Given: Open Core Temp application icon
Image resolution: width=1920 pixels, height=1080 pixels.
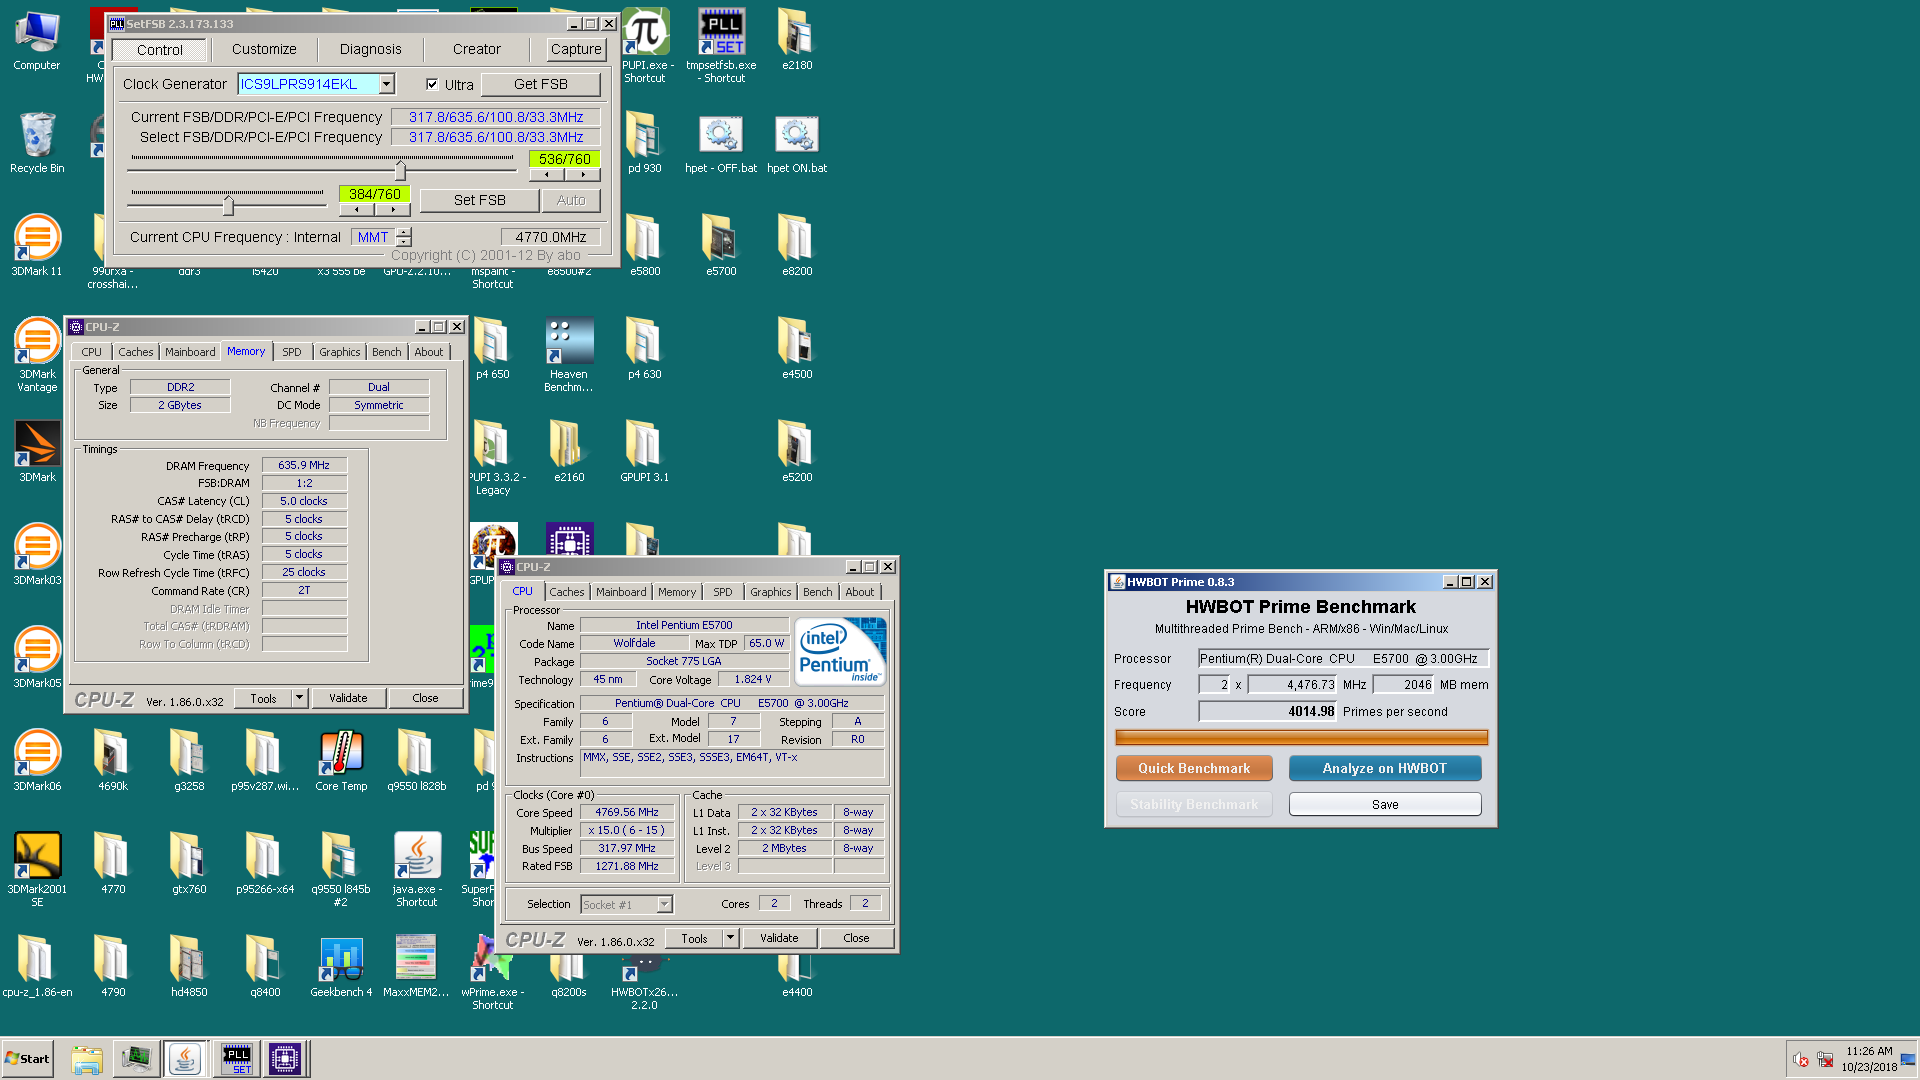Looking at the screenshot, I should pos(341,761).
